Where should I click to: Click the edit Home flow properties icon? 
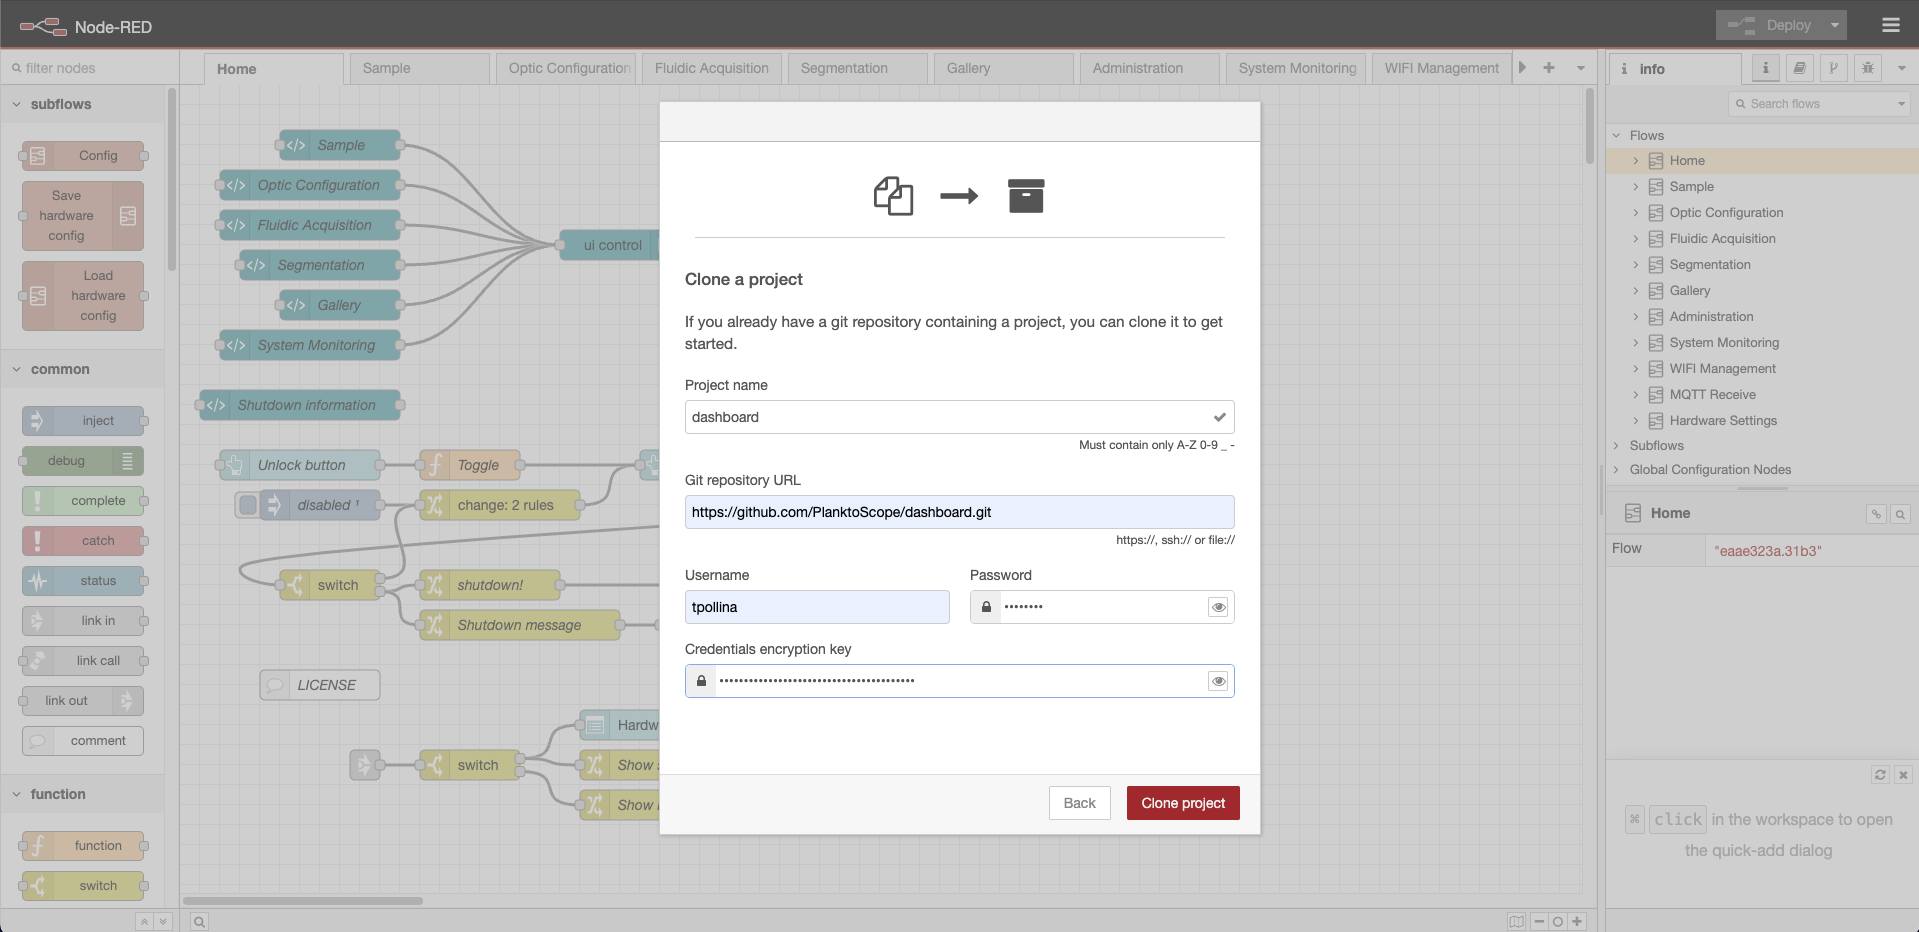click(x=1876, y=514)
